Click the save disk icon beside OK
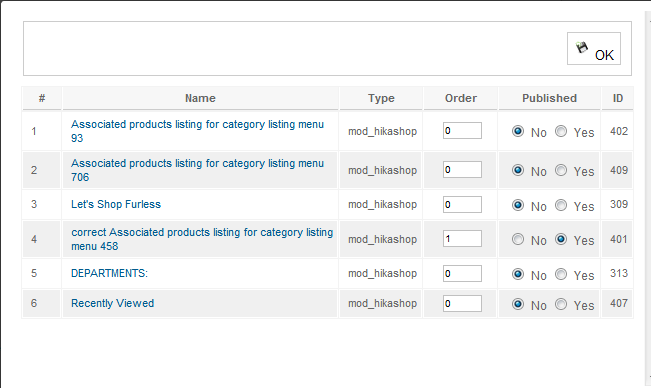The height and width of the screenshot is (388, 651). click(x=582, y=48)
